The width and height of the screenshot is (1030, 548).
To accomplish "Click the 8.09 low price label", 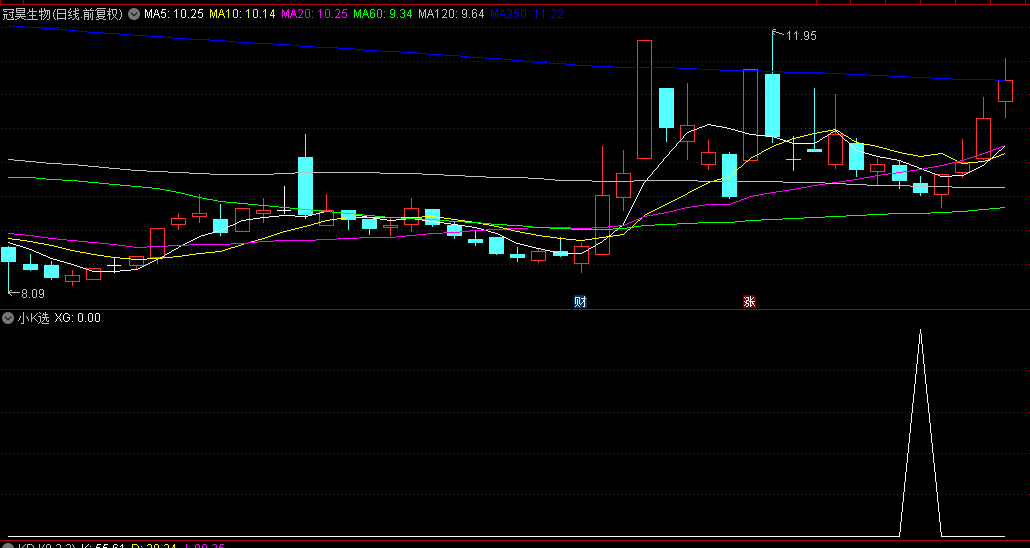I will pos(32,294).
